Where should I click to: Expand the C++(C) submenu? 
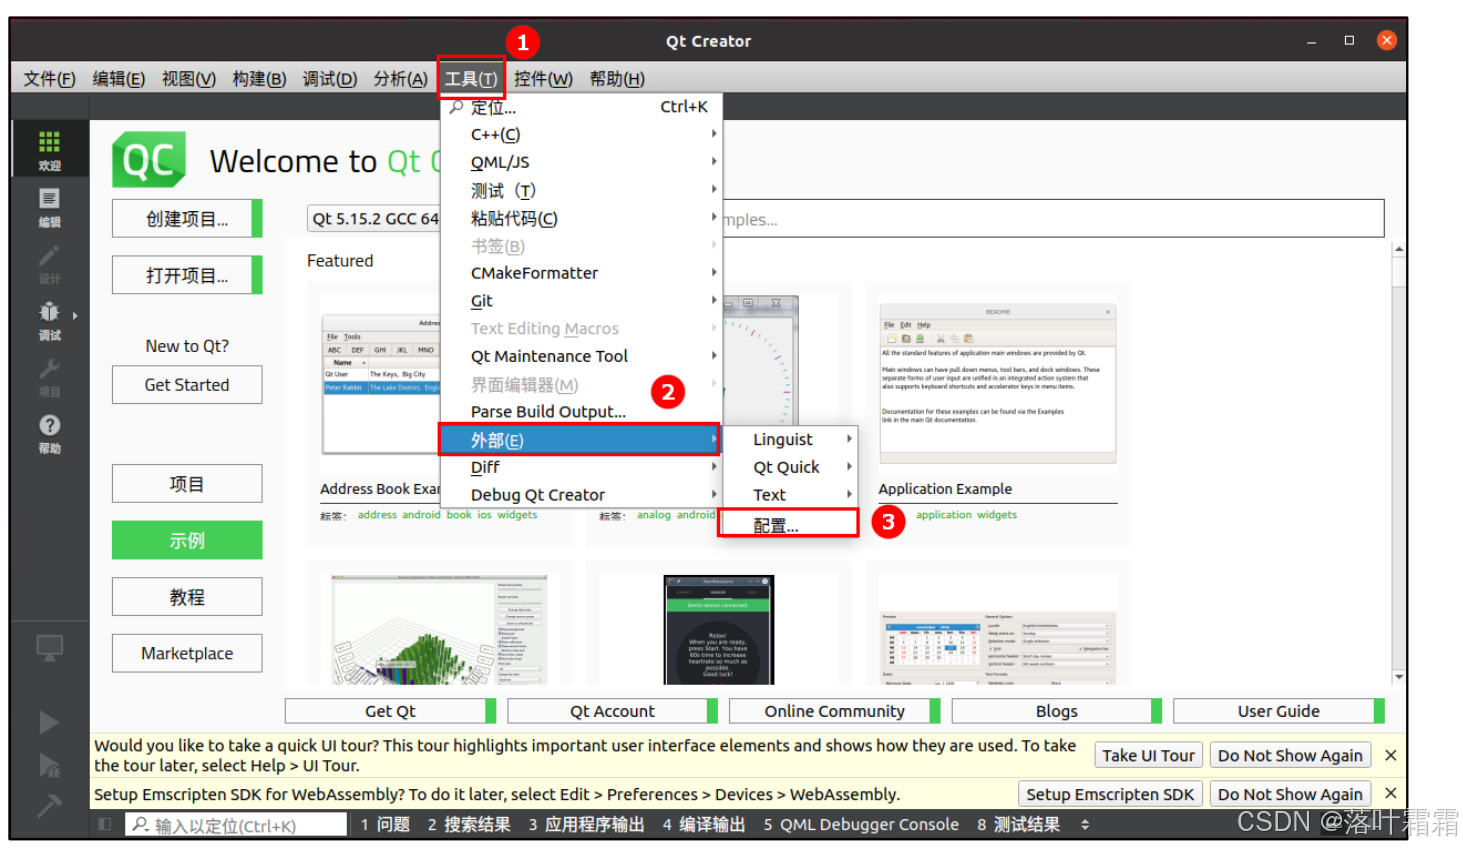pos(581,134)
